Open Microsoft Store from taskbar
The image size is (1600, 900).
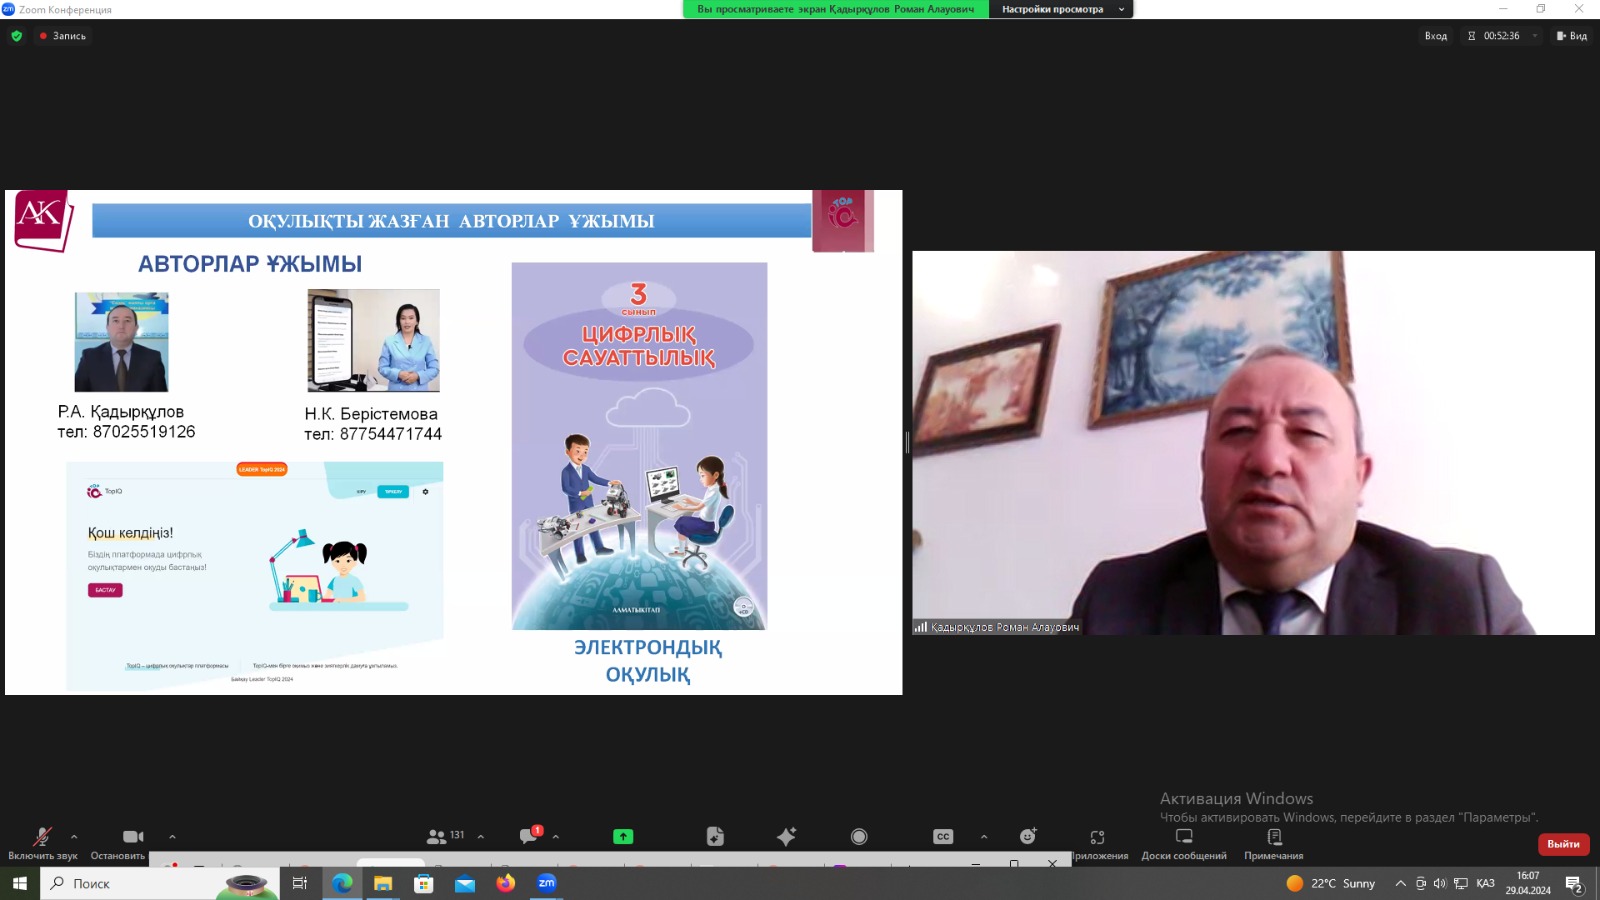pos(424,883)
